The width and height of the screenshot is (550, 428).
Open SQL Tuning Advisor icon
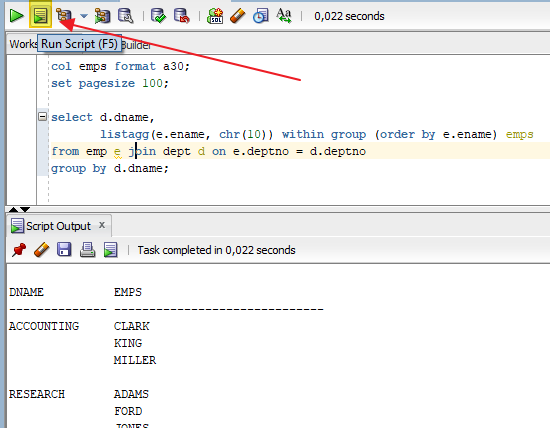click(x=126, y=16)
